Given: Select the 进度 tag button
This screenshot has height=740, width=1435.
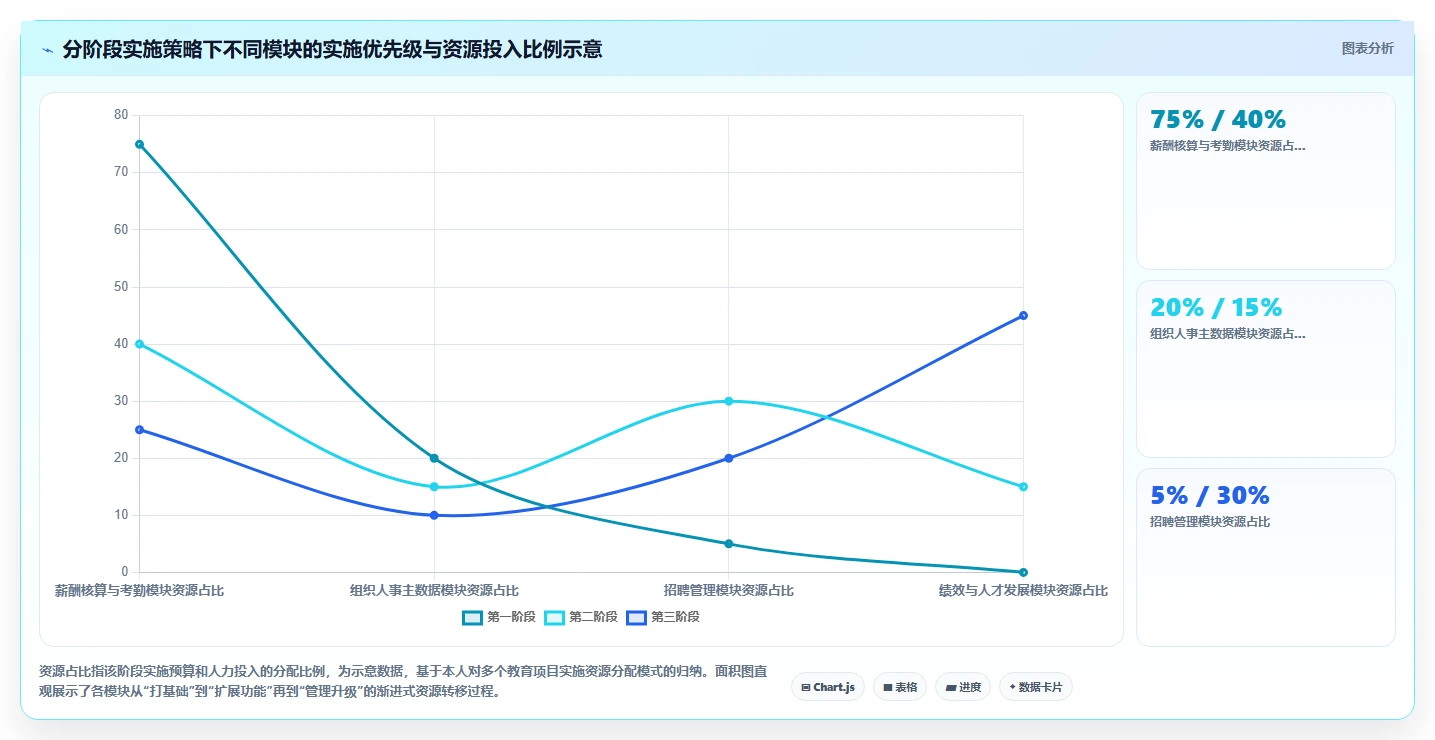Looking at the screenshot, I should 963,687.
